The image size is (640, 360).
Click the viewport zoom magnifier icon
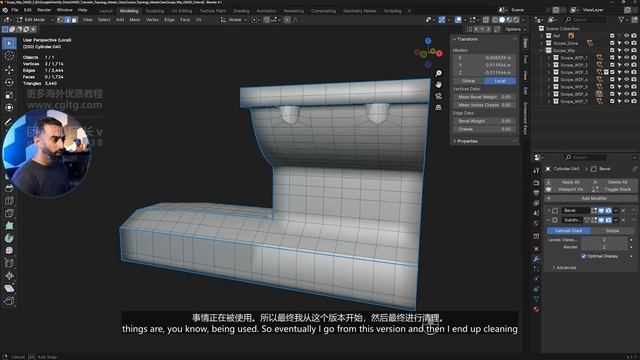point(438,73)
